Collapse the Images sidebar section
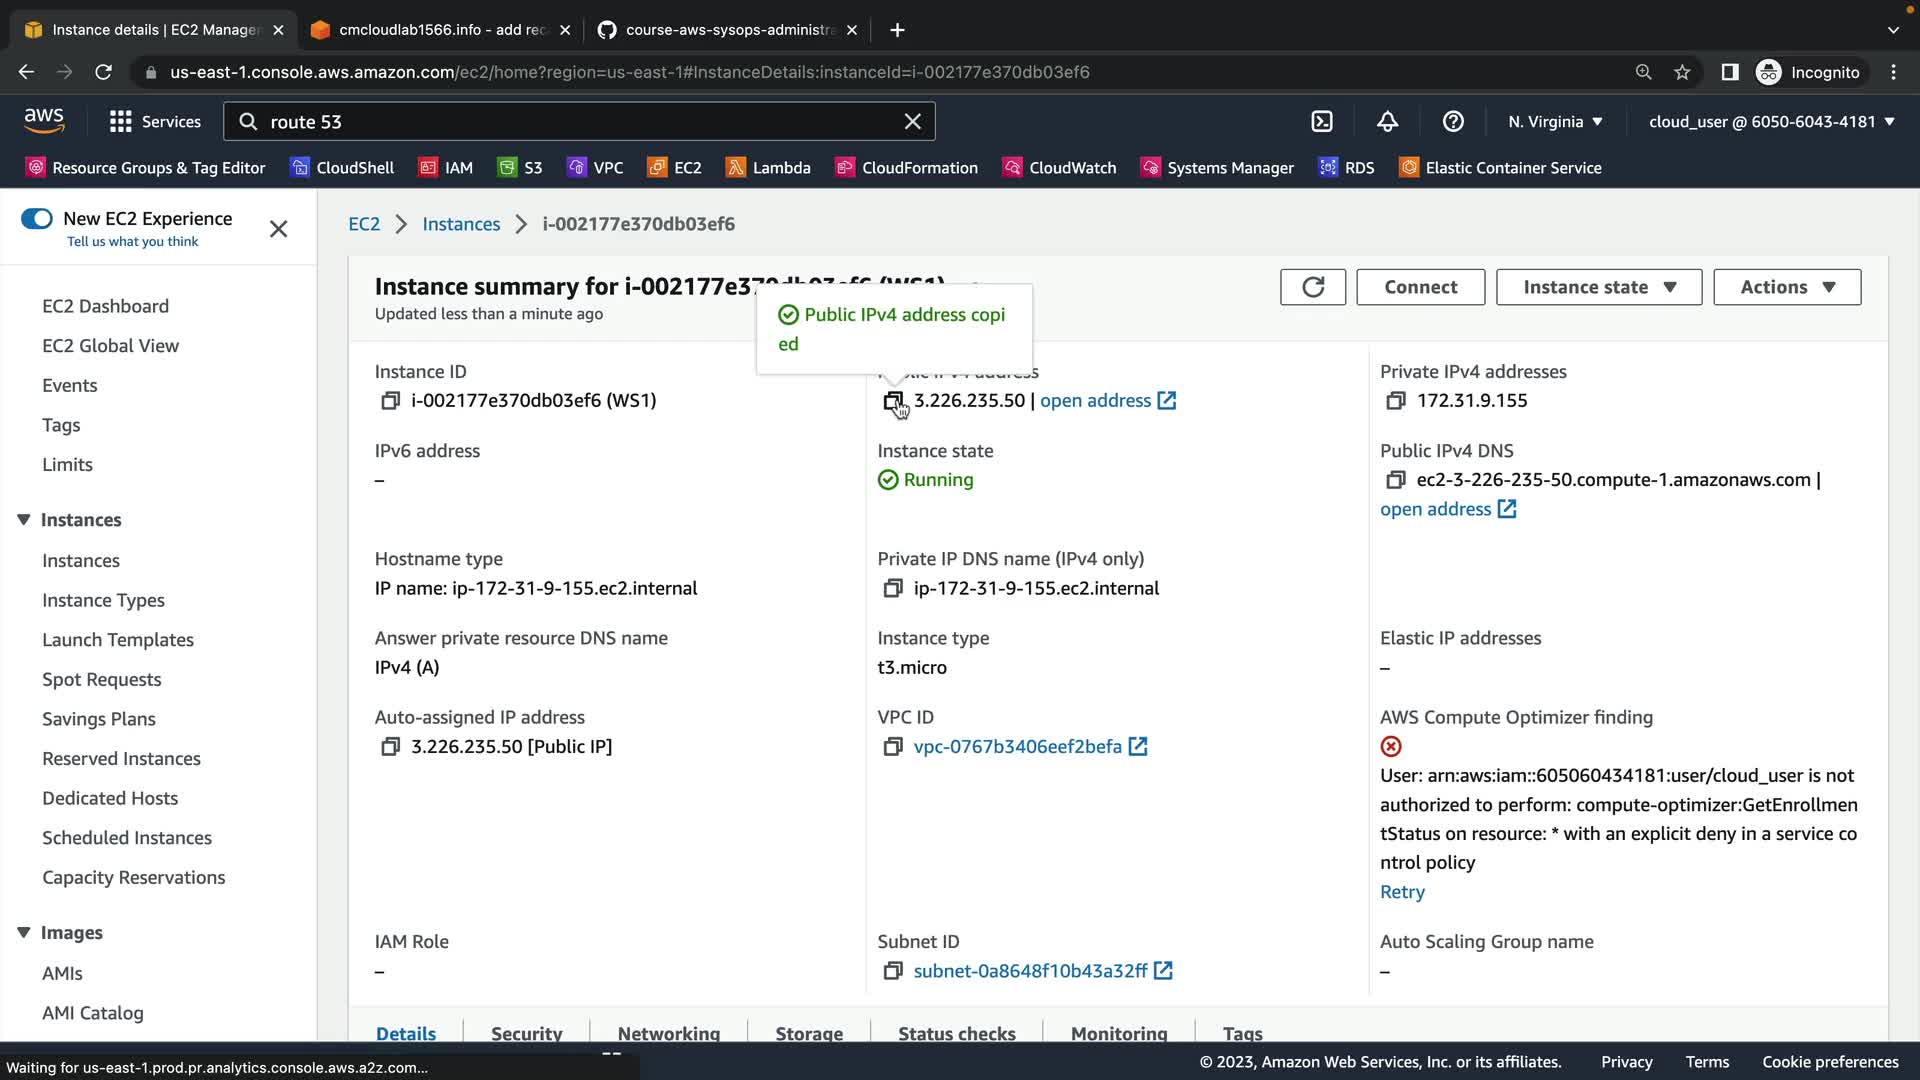This screenshot has width=1920, height=1080. click(24, 932)
